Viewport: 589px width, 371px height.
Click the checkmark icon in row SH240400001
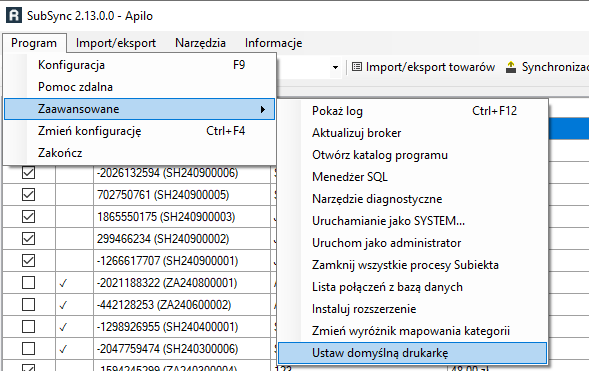click(63, 327)
